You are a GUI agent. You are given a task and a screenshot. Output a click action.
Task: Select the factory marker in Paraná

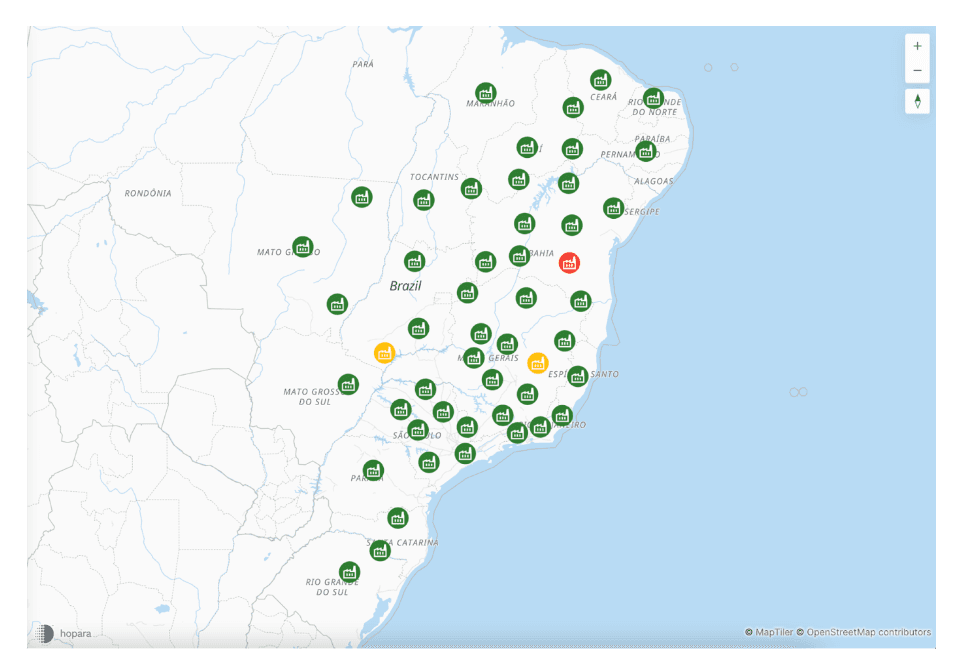[x=374, y=468]
